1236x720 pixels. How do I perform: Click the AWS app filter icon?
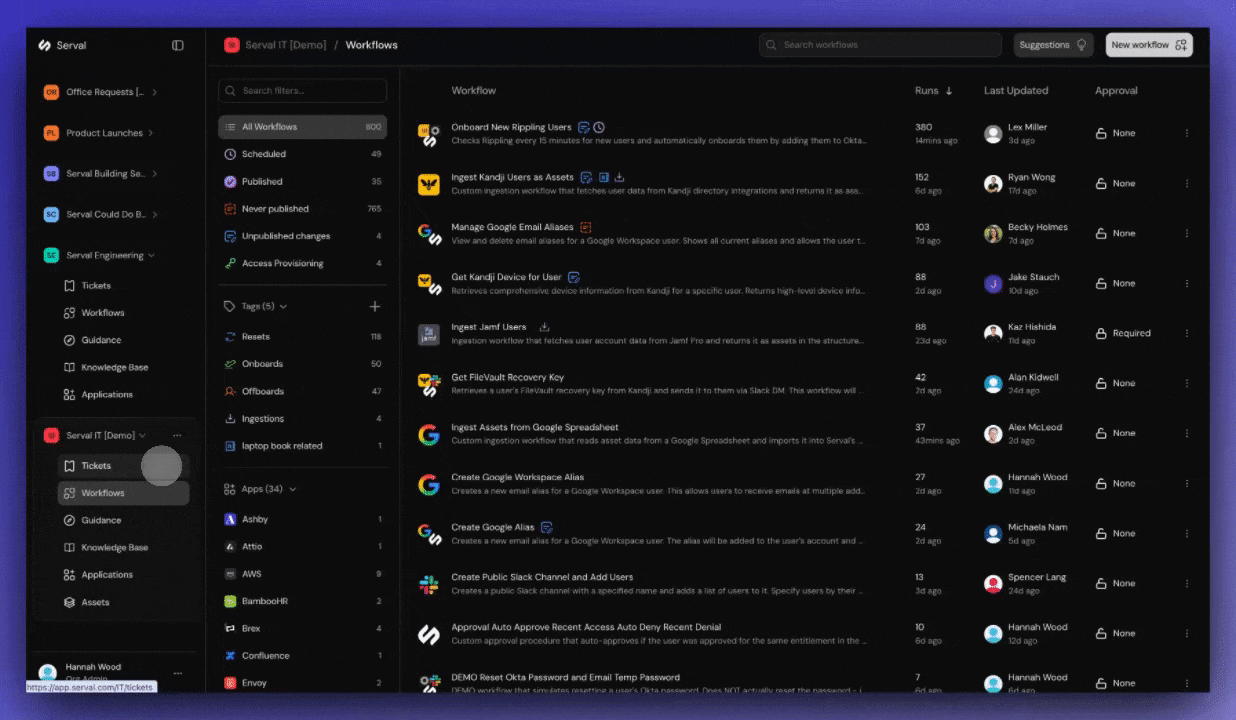[x=229, y=573]
